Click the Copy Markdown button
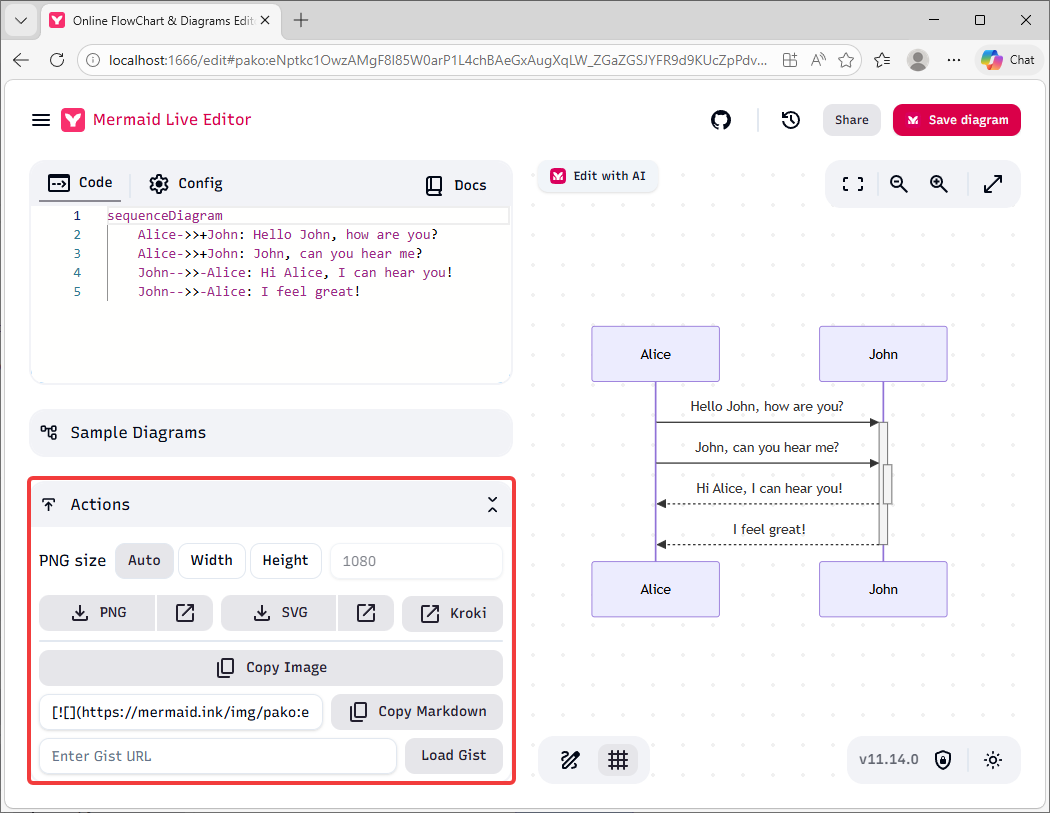The width and height of the screenshot is (1050, 813). (x=417, y=712)
